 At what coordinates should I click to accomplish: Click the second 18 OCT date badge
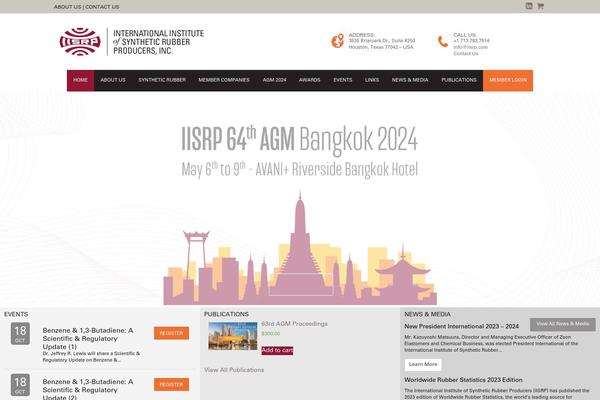tap(20, 385)
